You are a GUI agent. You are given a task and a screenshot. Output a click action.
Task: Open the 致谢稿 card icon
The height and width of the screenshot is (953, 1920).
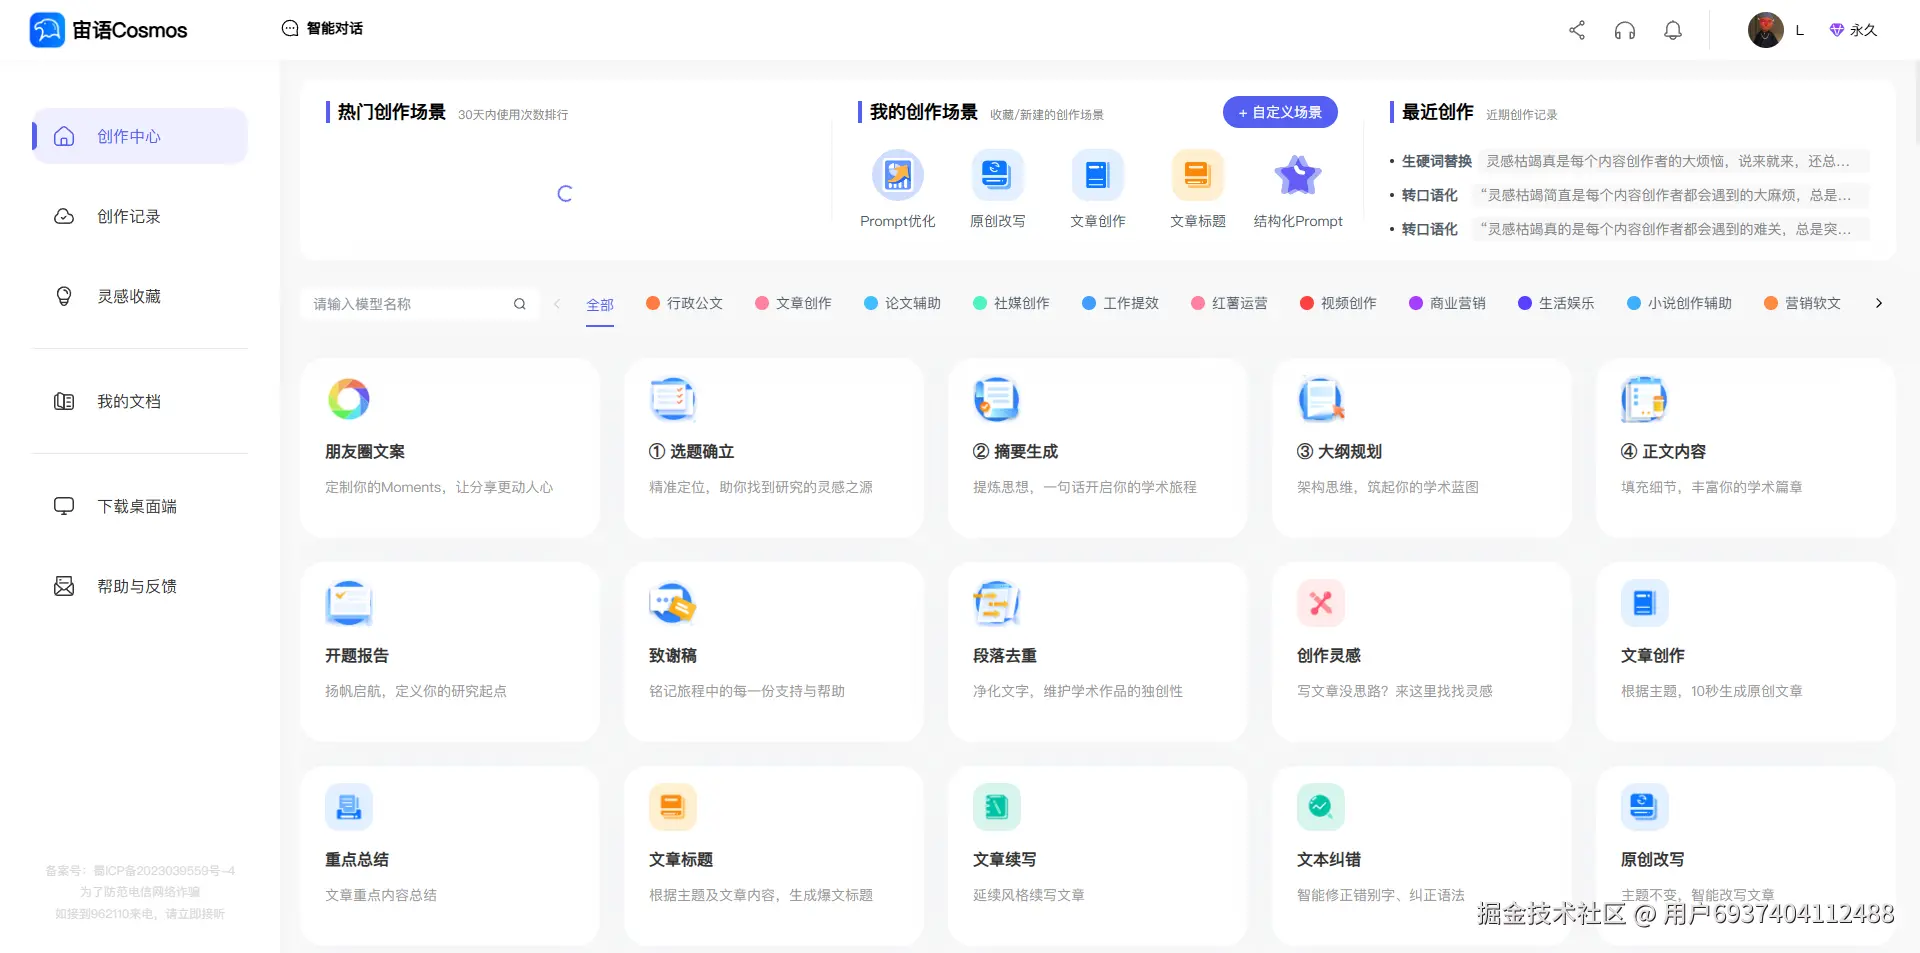673,603
